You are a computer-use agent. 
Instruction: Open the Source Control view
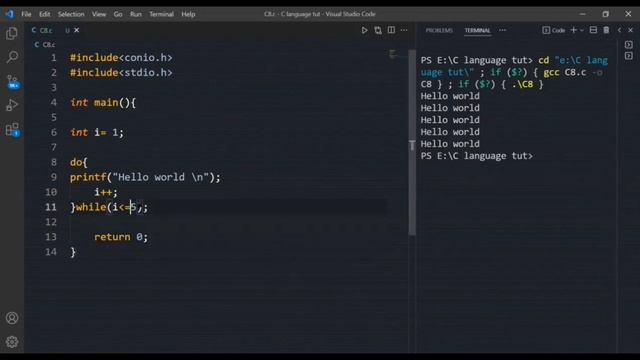coord(13,82)
